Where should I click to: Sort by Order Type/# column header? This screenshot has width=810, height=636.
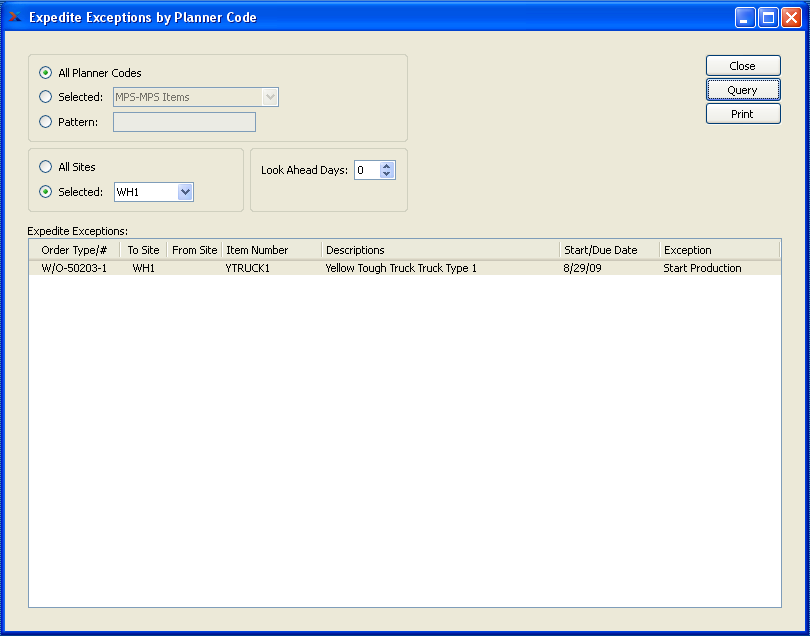pos(74,250)
